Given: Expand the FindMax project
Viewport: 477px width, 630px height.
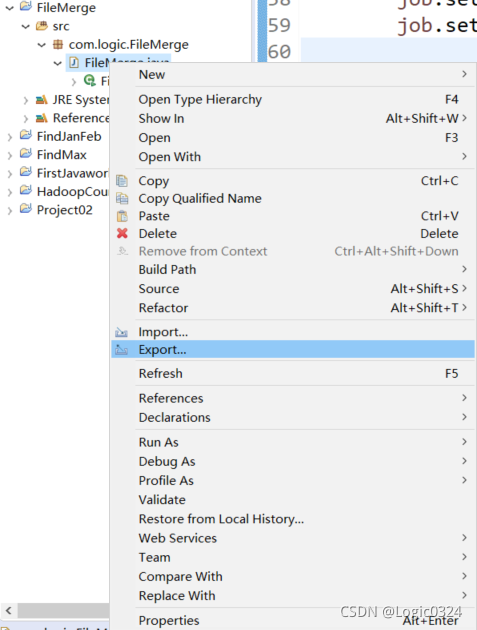Looking at the screenshot, I should [x=10, y=155].
